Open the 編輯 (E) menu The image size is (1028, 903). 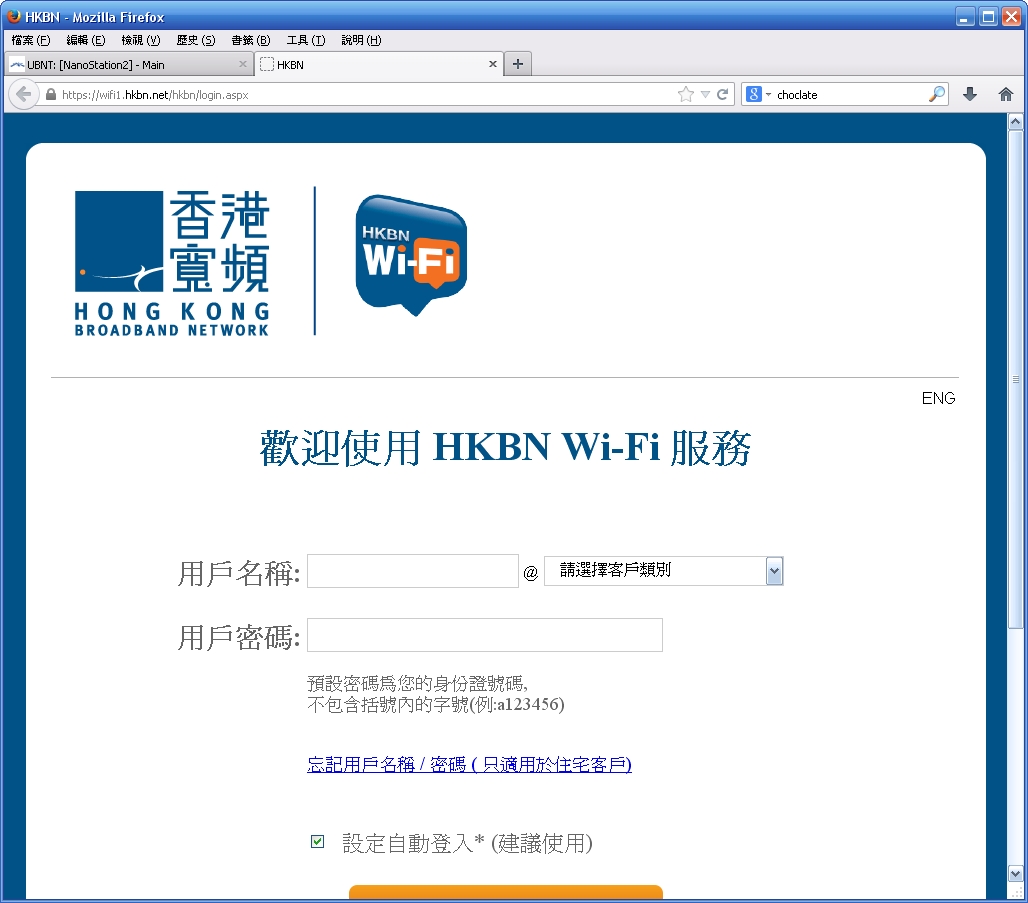pyautogui.click(x=86, y=40)
